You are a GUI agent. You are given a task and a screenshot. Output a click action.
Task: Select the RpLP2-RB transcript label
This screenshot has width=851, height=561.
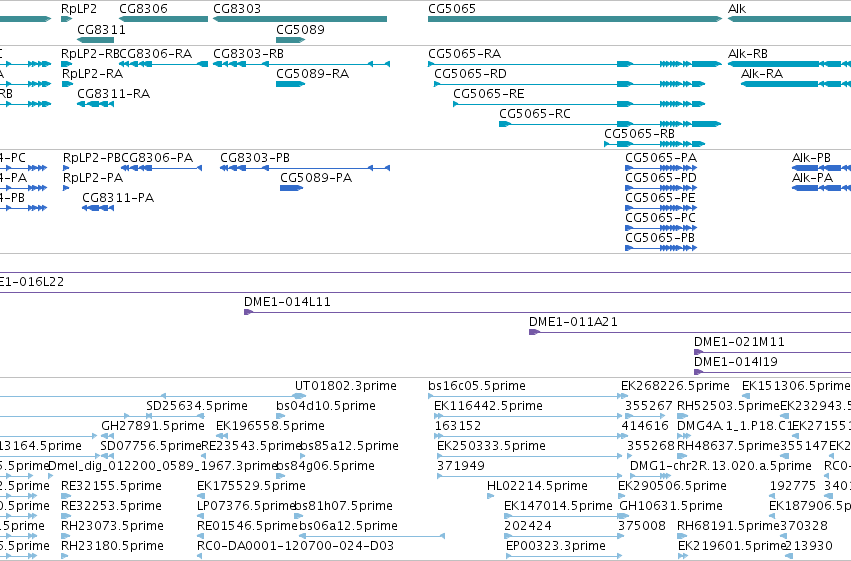[90, 54]
